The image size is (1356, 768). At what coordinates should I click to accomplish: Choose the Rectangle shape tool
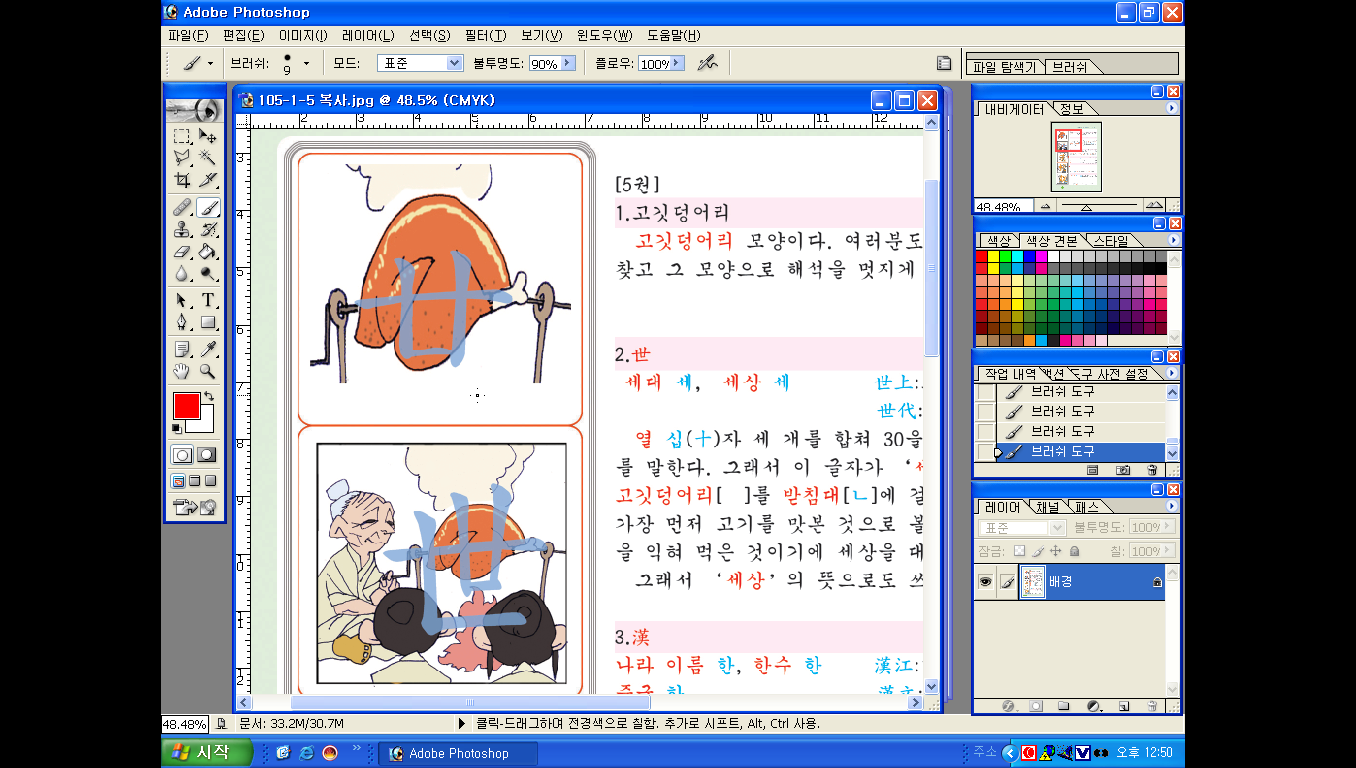tap(208, 323)
